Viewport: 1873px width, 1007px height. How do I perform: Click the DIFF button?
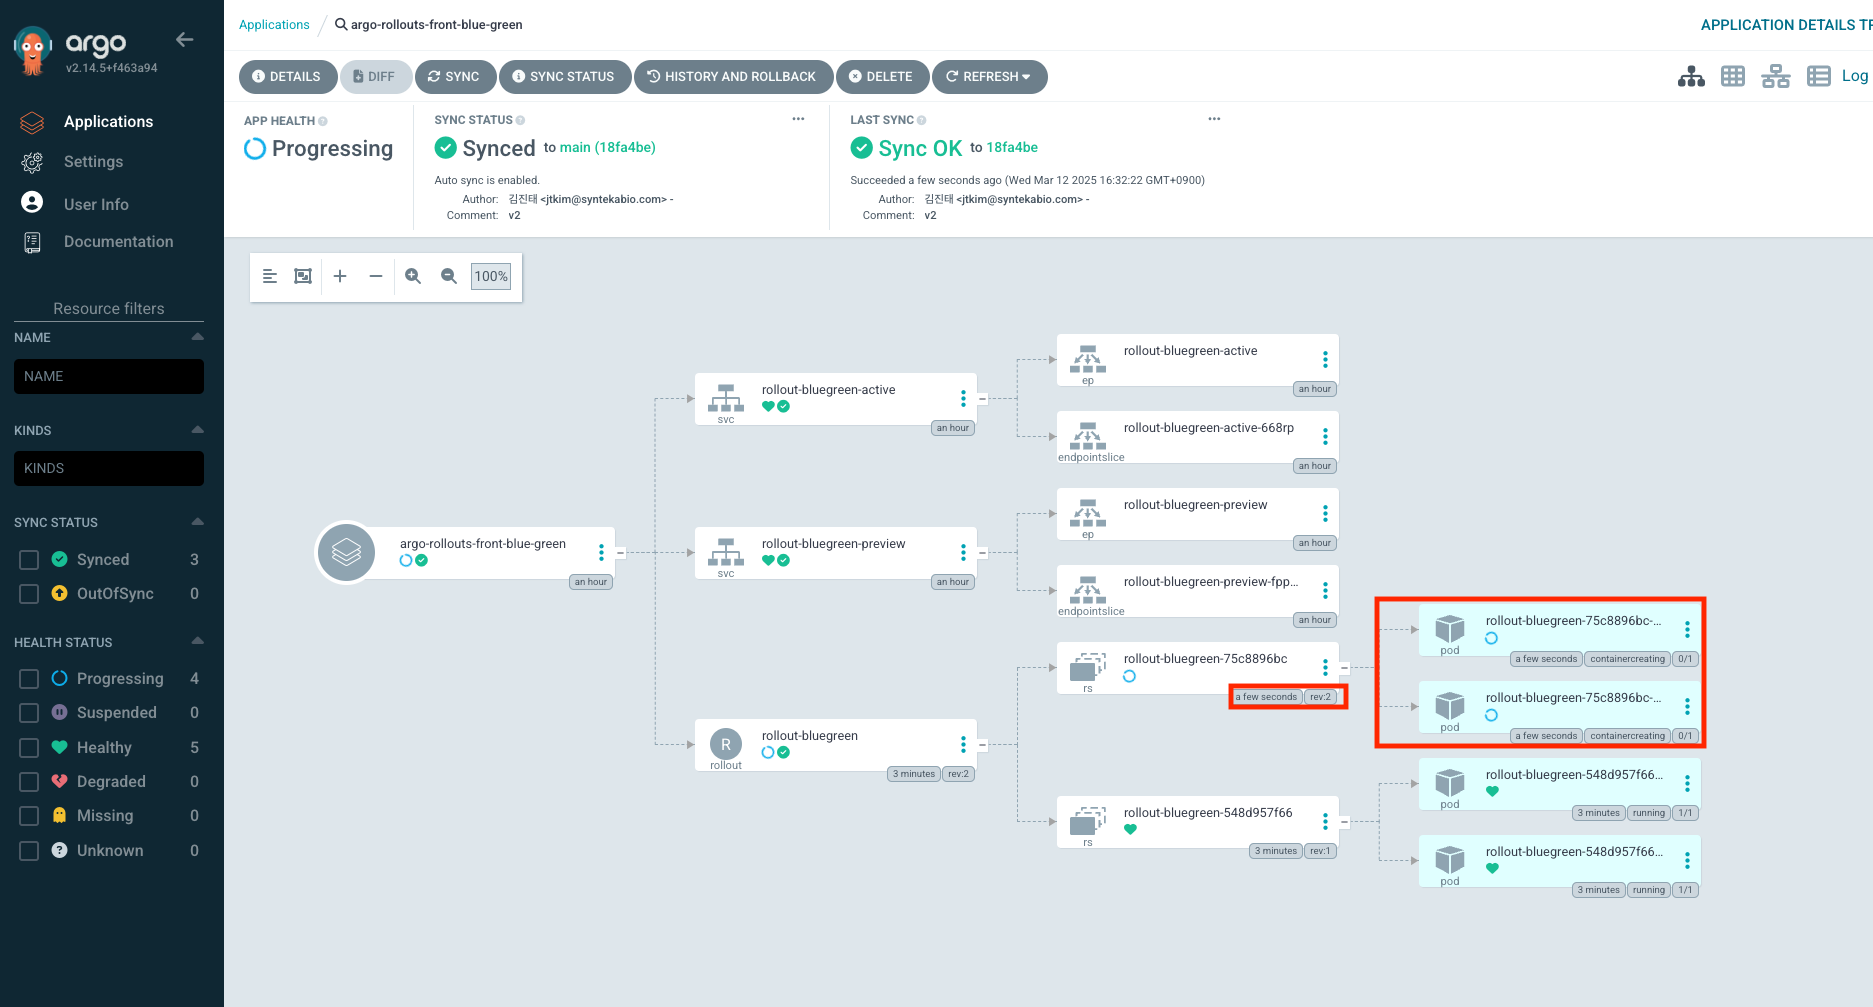tap(375, 77)
